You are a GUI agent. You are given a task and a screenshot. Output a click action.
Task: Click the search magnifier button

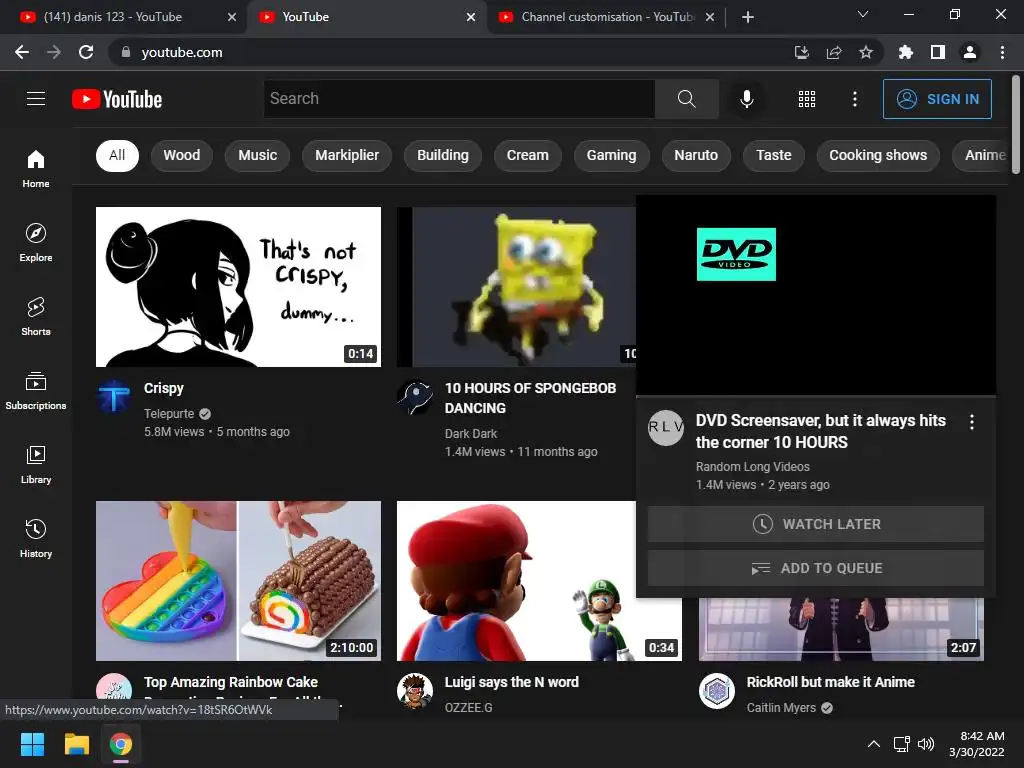[x=686, y=99]
